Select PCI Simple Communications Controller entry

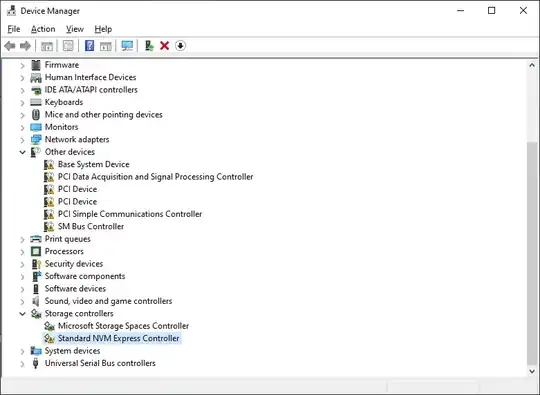[130, 214]
